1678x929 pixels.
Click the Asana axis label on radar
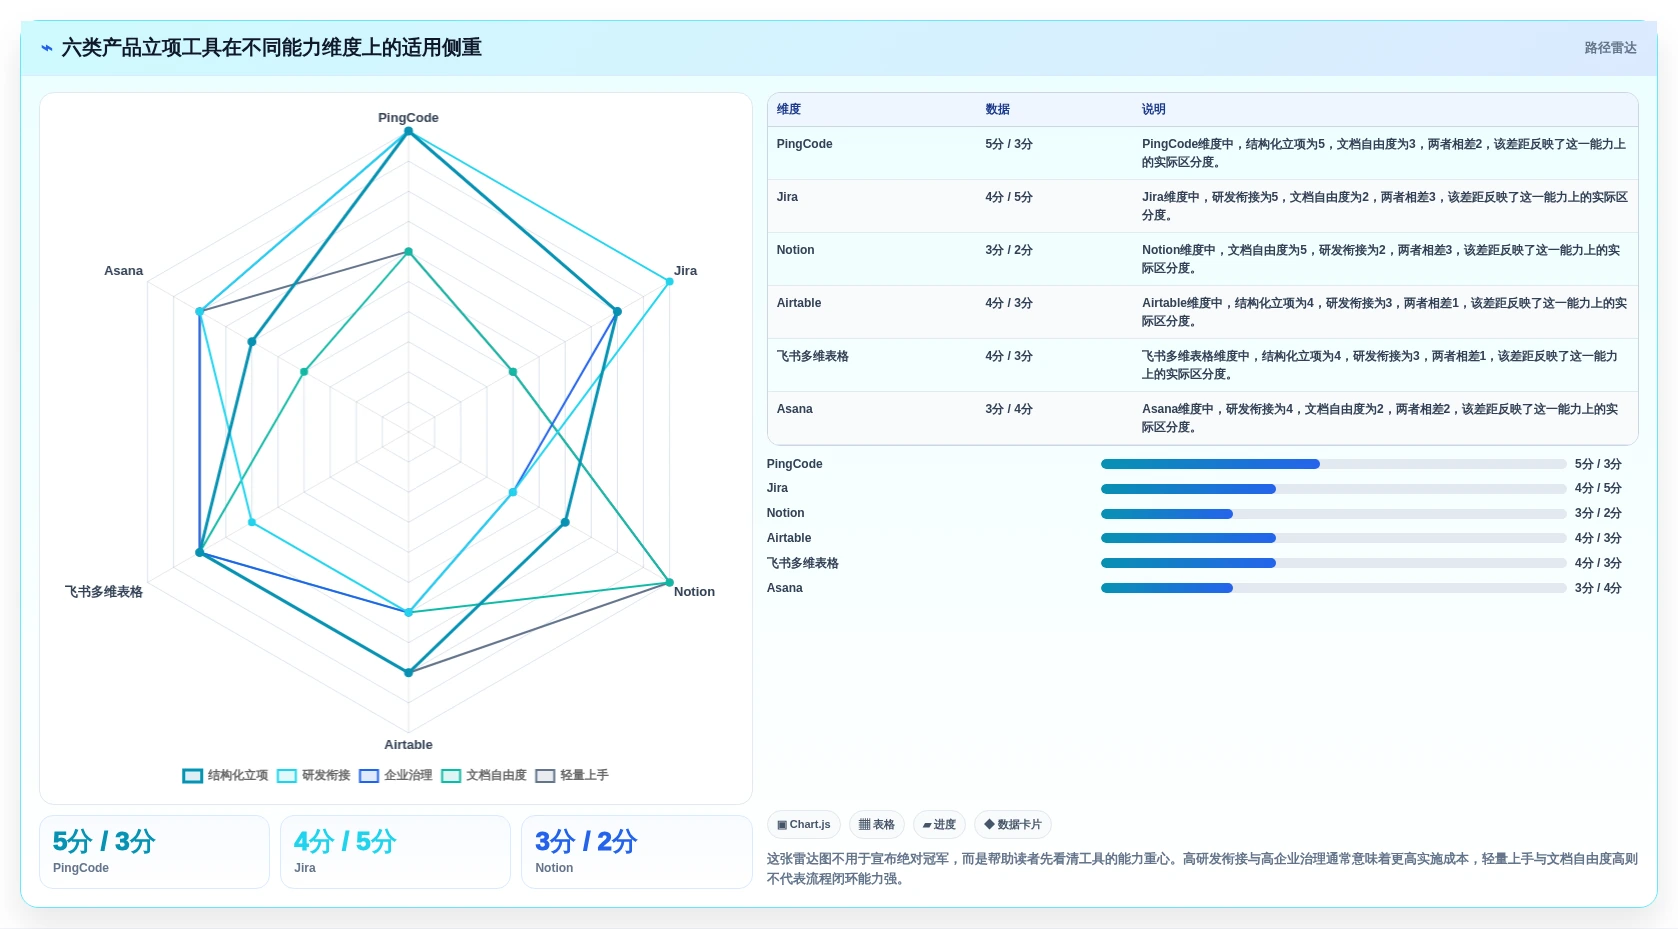click(x=124, y=271)
